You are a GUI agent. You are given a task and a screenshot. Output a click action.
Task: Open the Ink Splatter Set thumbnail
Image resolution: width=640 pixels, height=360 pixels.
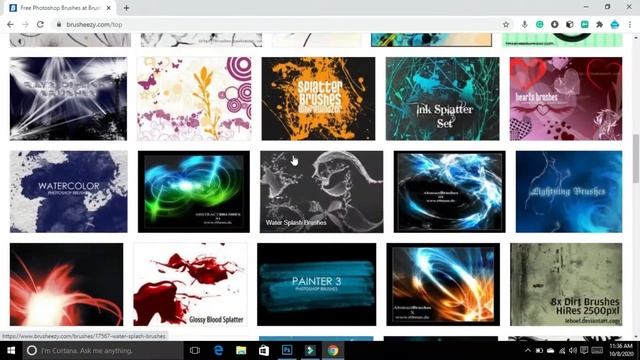pyautogui.click(x=442, y=99)
